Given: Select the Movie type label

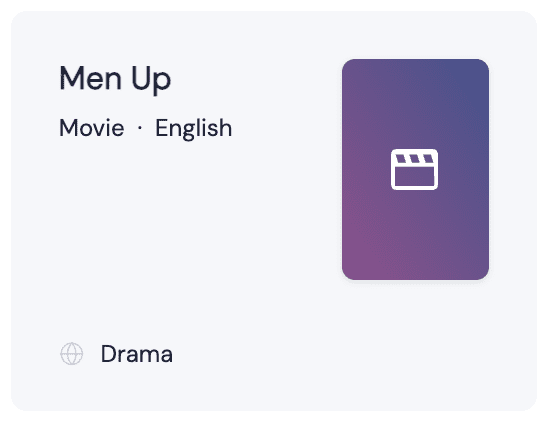Looking at the screenshot, I should coord(92,128).
